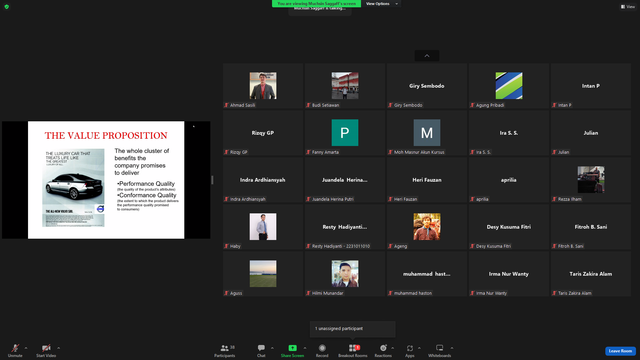640x360 pixels.
Task: Start recording with the Record icon
Action: coord(322,348)
